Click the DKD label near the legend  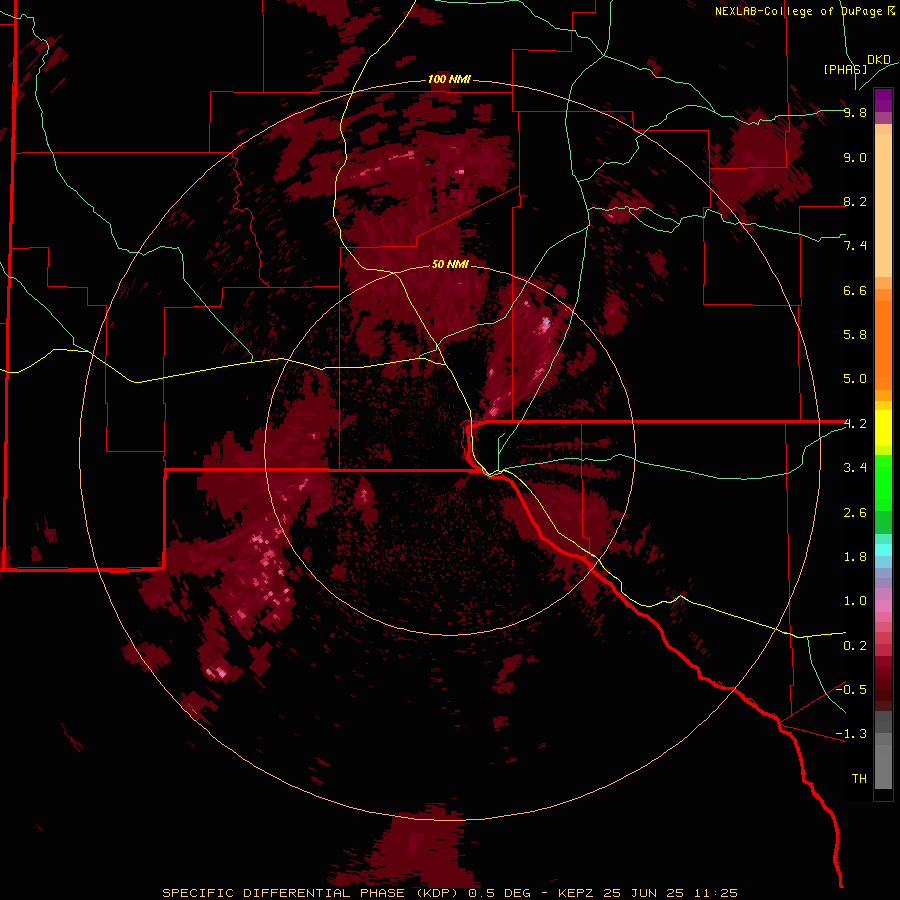click(x=879, y=59)
